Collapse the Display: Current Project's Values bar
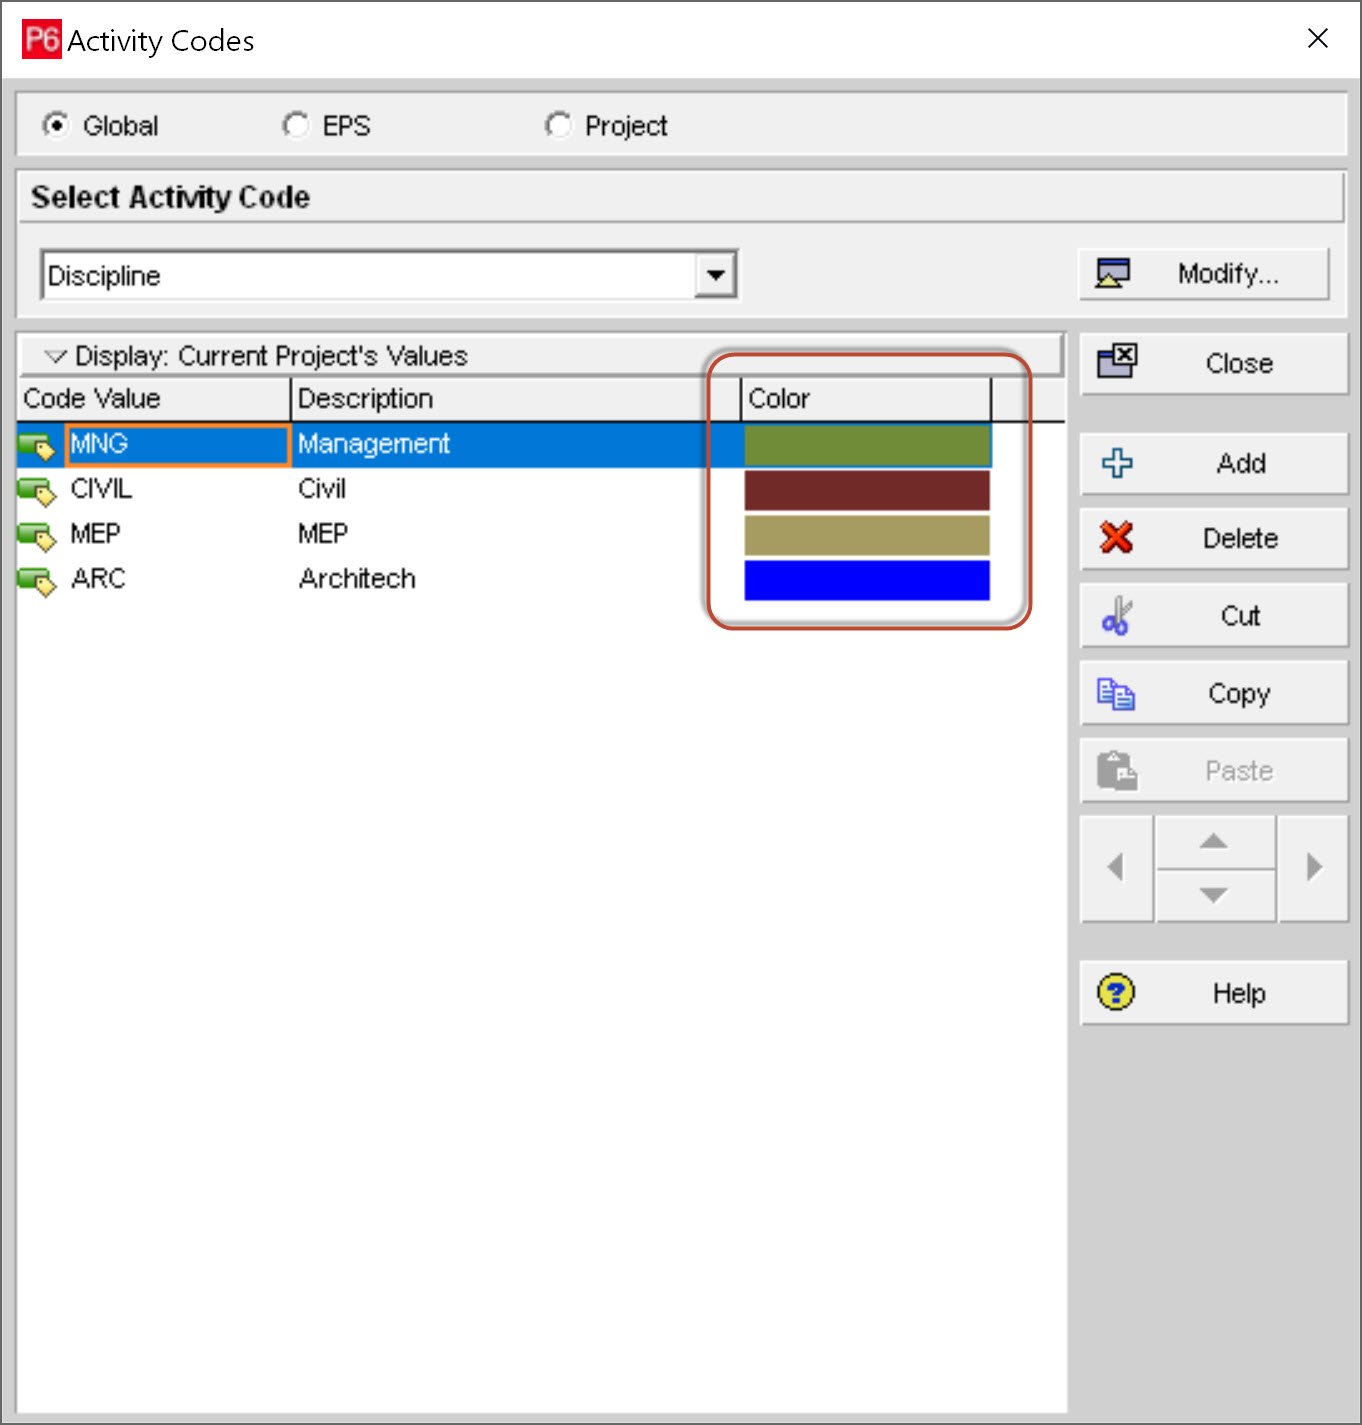Screen dimensions: 1362x1425 click(x=56, y=356)
